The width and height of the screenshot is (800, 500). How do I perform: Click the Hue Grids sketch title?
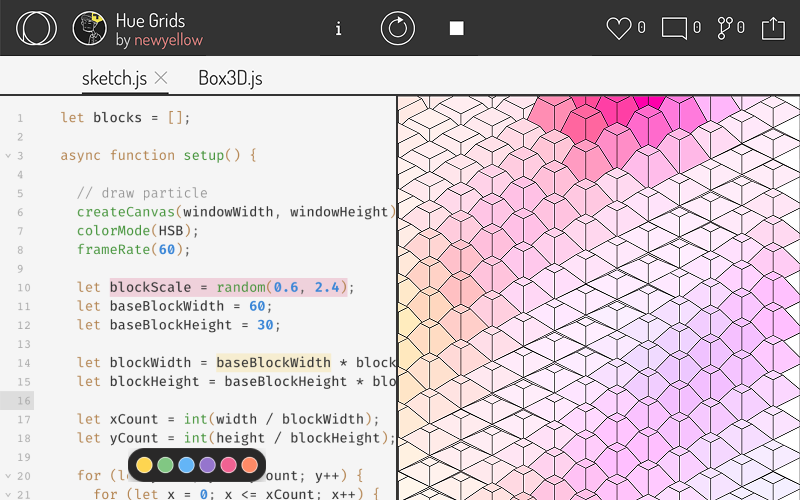[x=150, y=20]
